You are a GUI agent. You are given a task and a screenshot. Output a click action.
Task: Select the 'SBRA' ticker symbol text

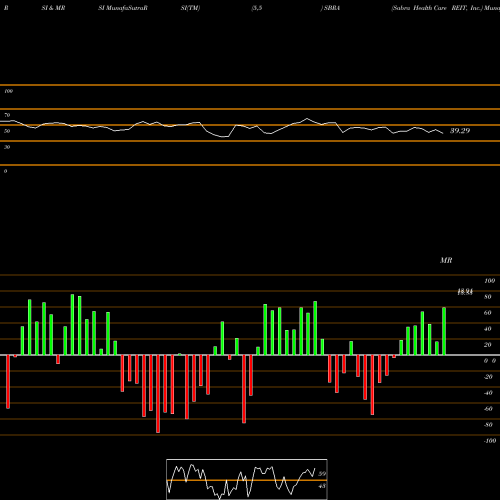pyautogui.click(x=332, y=8)
